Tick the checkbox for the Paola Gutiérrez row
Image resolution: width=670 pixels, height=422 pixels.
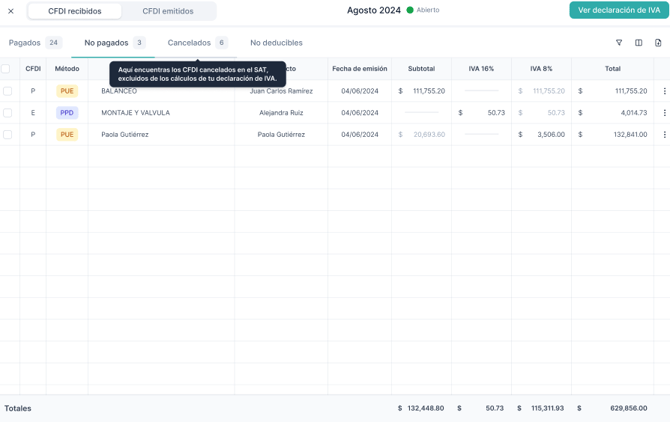click(7, 134)
